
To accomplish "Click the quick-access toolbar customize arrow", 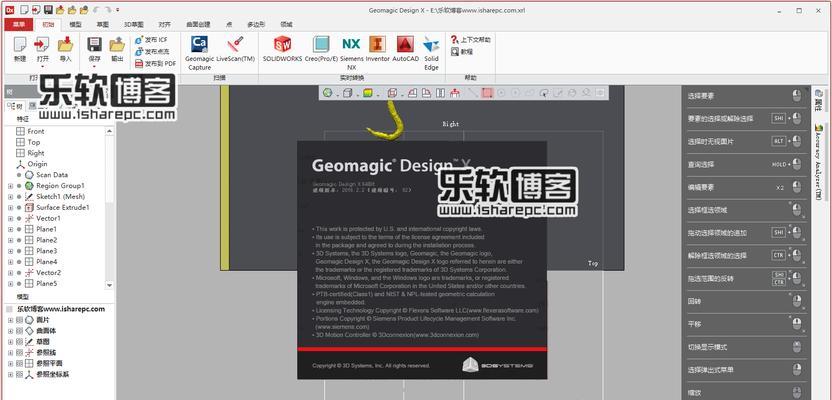I will click(117, 10).
